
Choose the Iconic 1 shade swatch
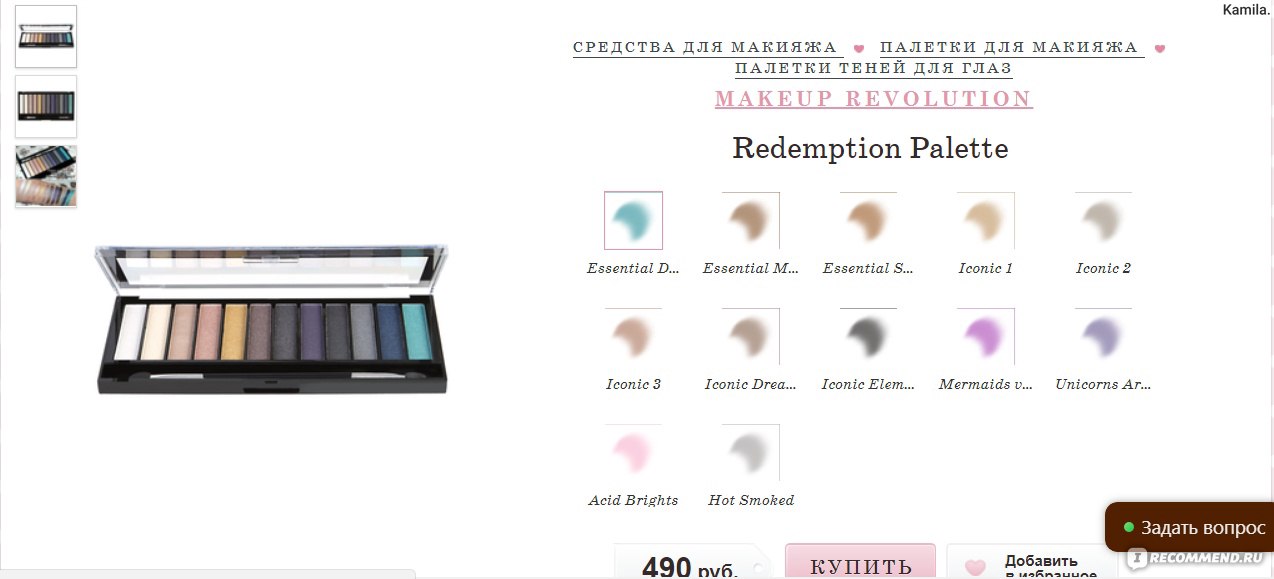(x=986, y=220)
